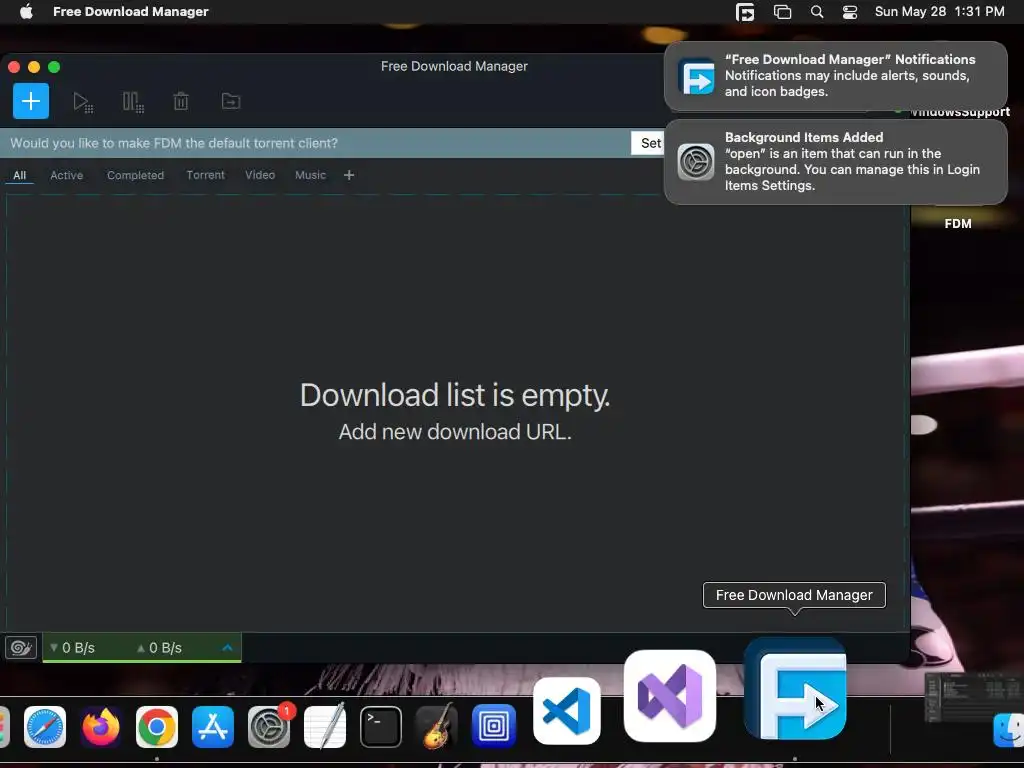Open Visual Studio Code from the Dock
The image size is (1024, 768).
pyautogui.click(x=566, y=711)
